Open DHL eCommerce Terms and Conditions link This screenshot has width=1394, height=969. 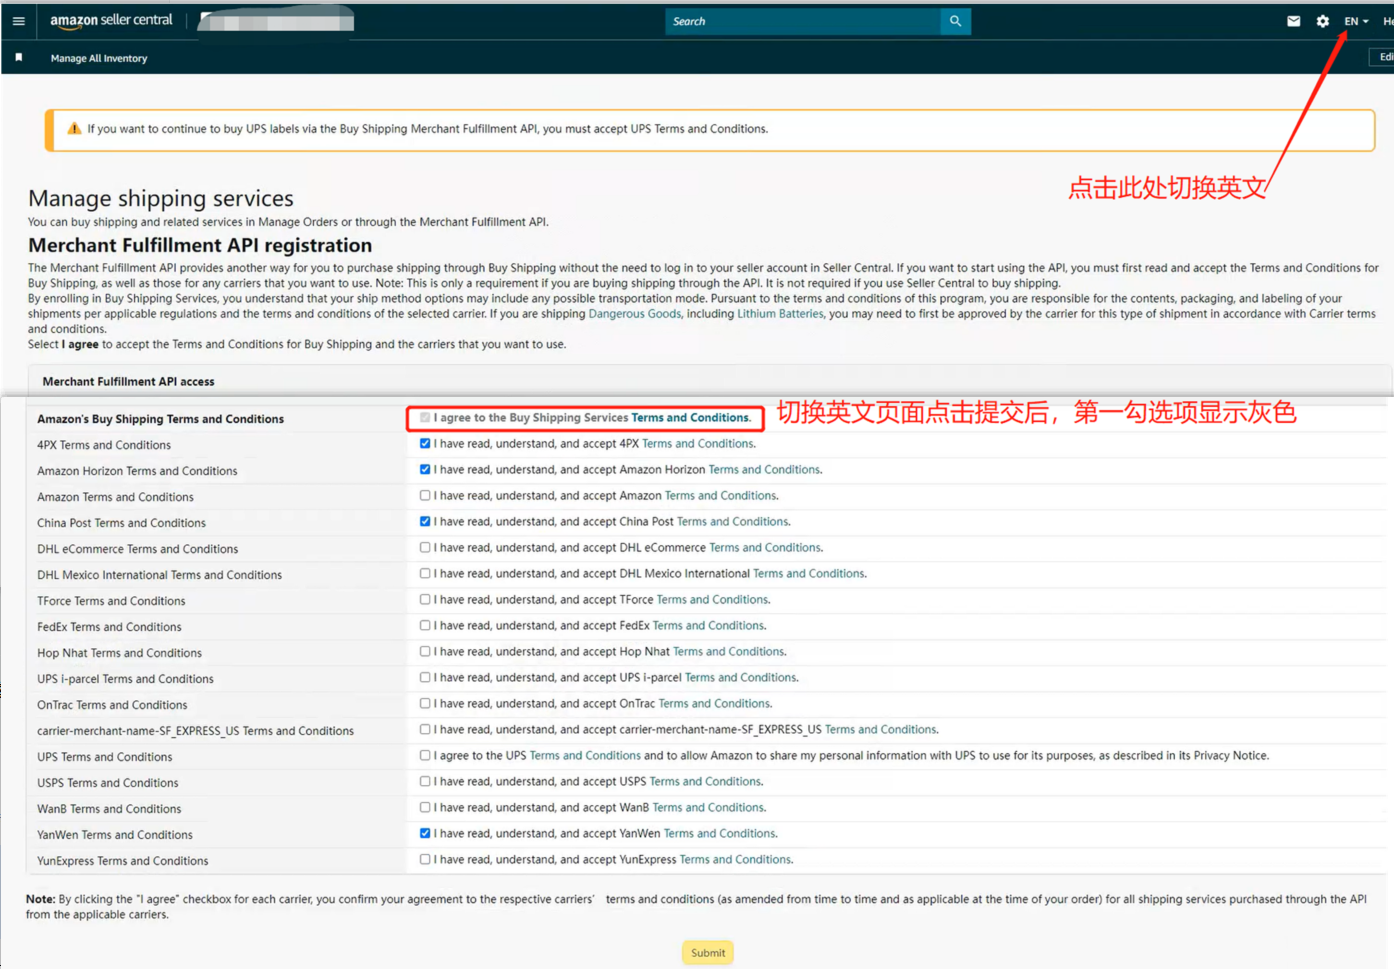tap(765, 547)
